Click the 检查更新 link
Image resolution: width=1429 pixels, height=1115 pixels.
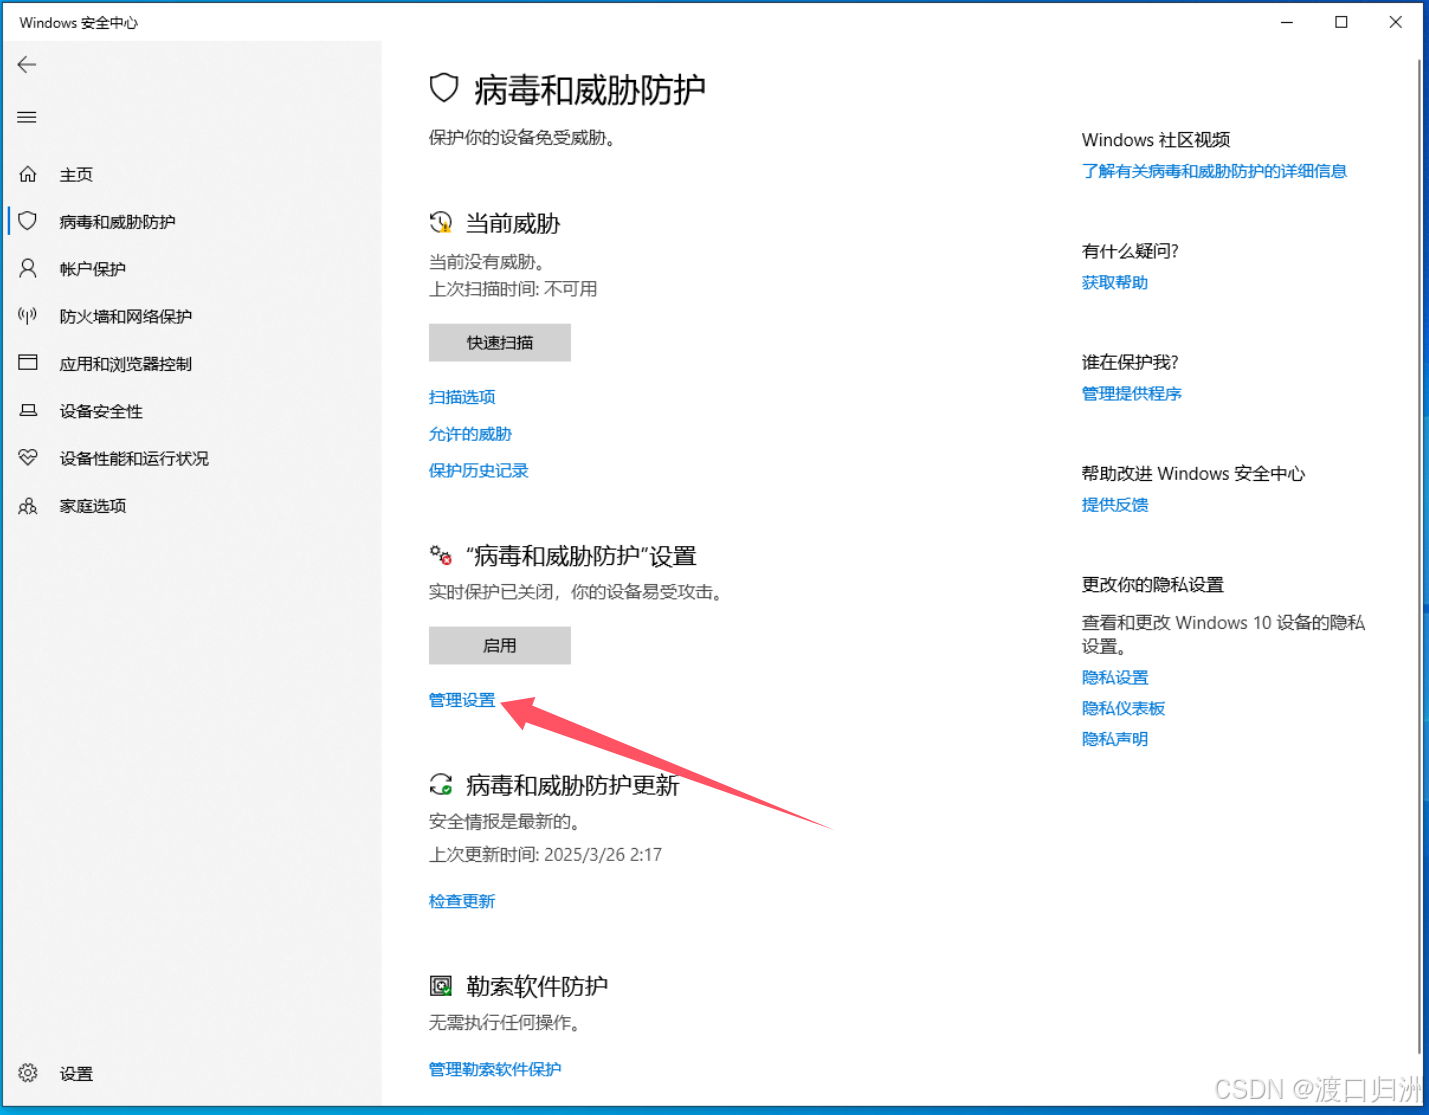pos(462,901)
